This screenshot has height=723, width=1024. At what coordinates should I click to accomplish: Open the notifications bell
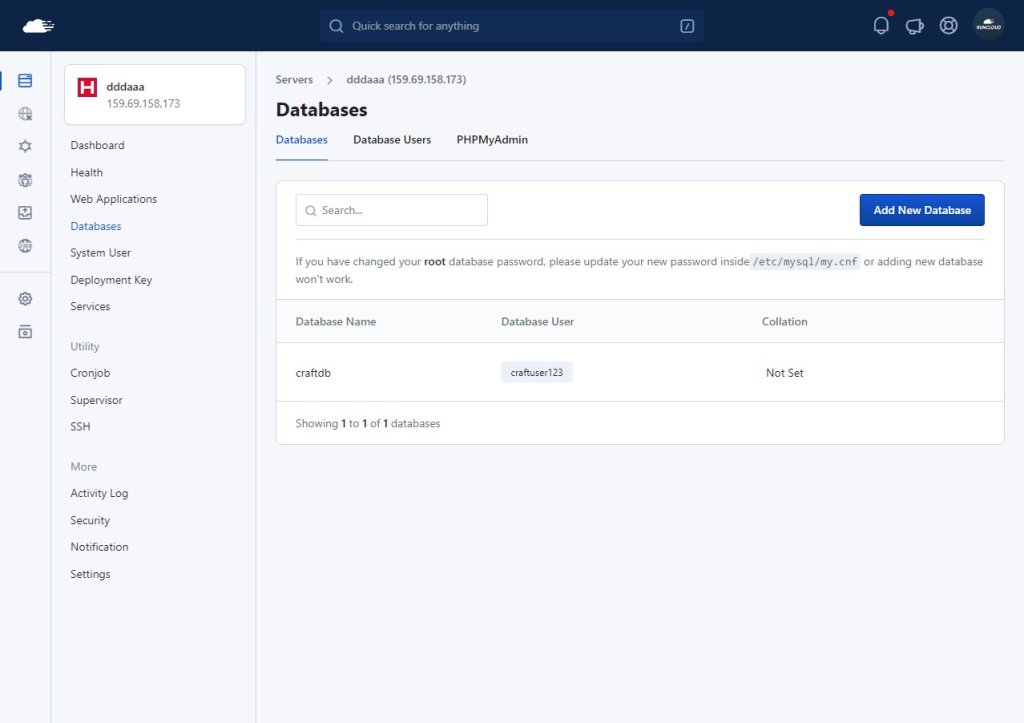[881, 25]
